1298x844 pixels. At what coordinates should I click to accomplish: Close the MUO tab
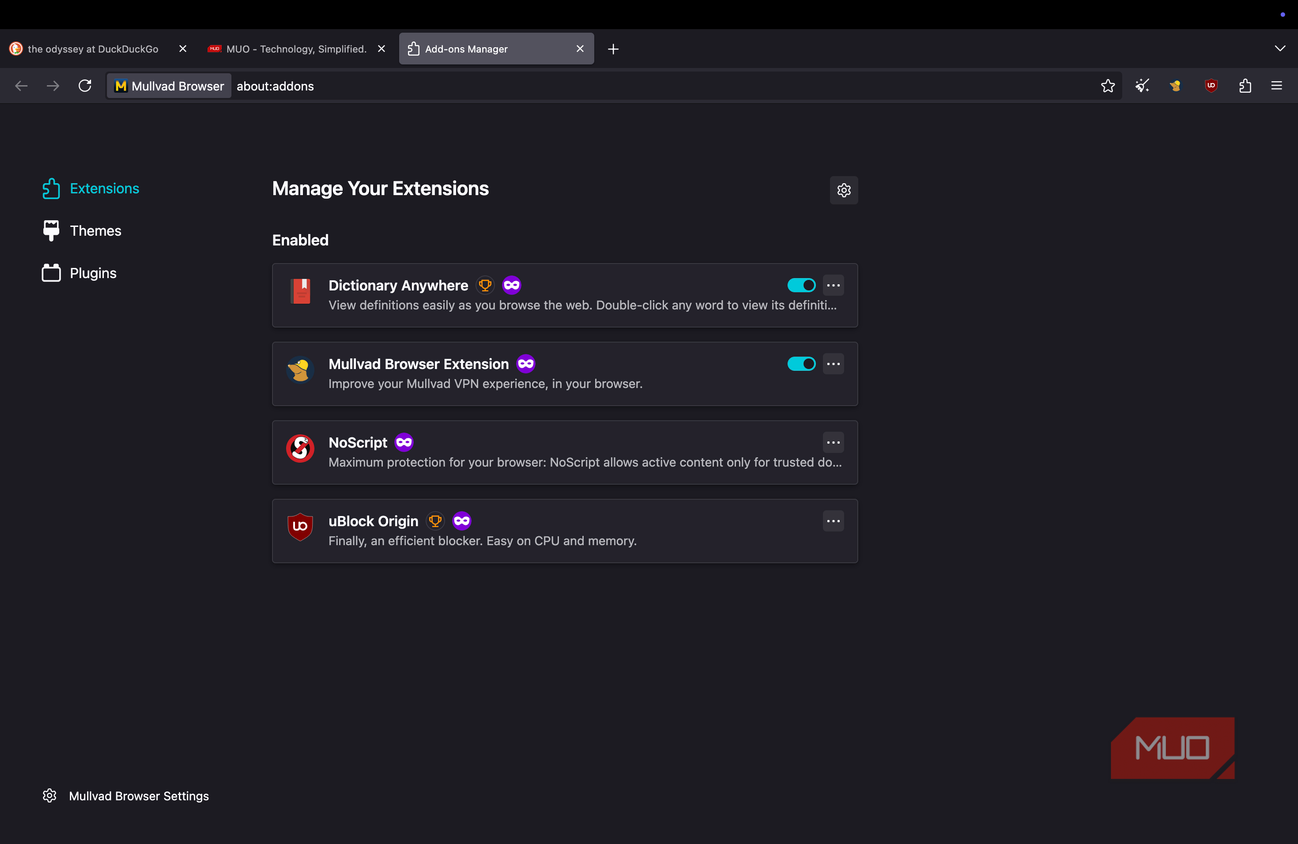coord(381,49)
